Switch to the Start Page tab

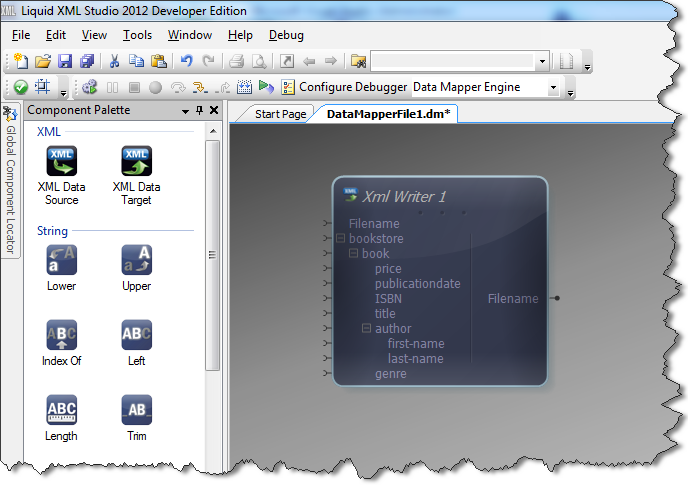click(280, 114)
